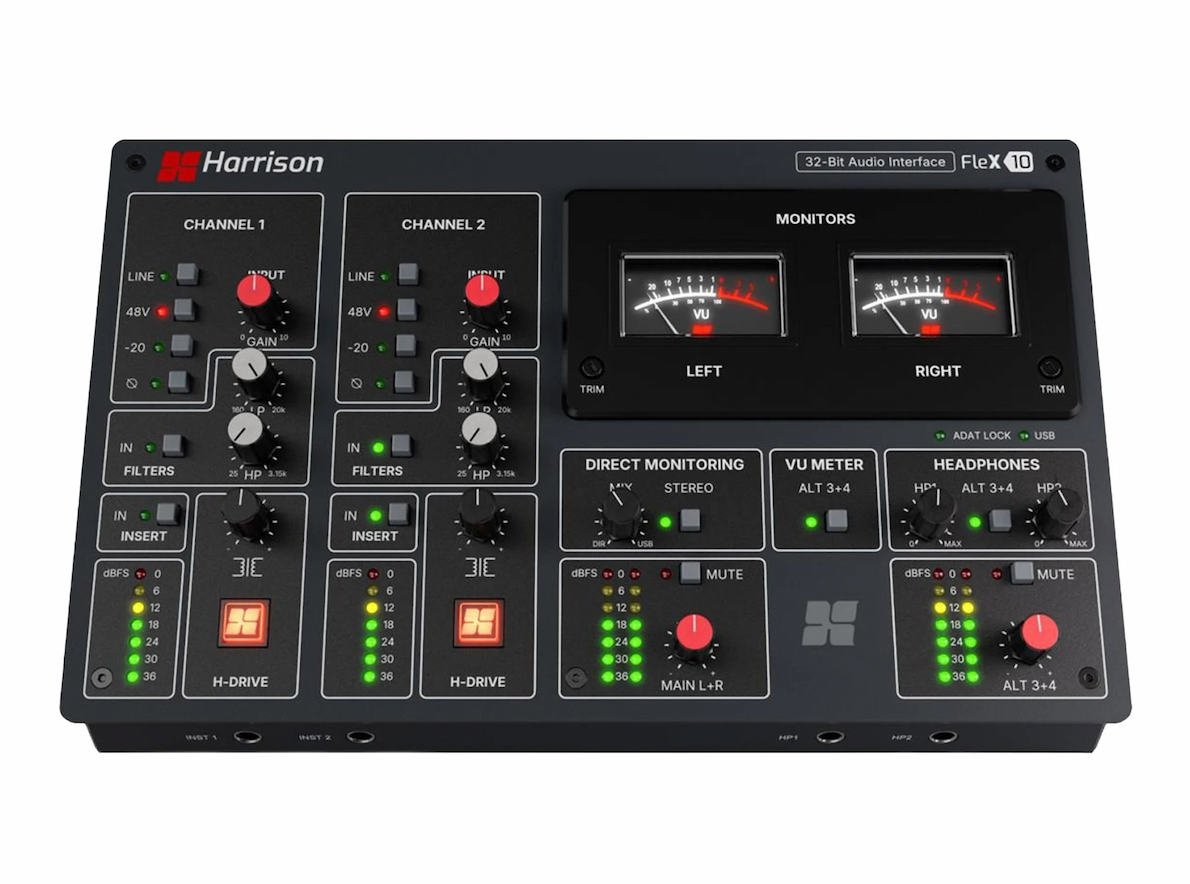Click the MONITORS heading

click(x=815, y=219)
